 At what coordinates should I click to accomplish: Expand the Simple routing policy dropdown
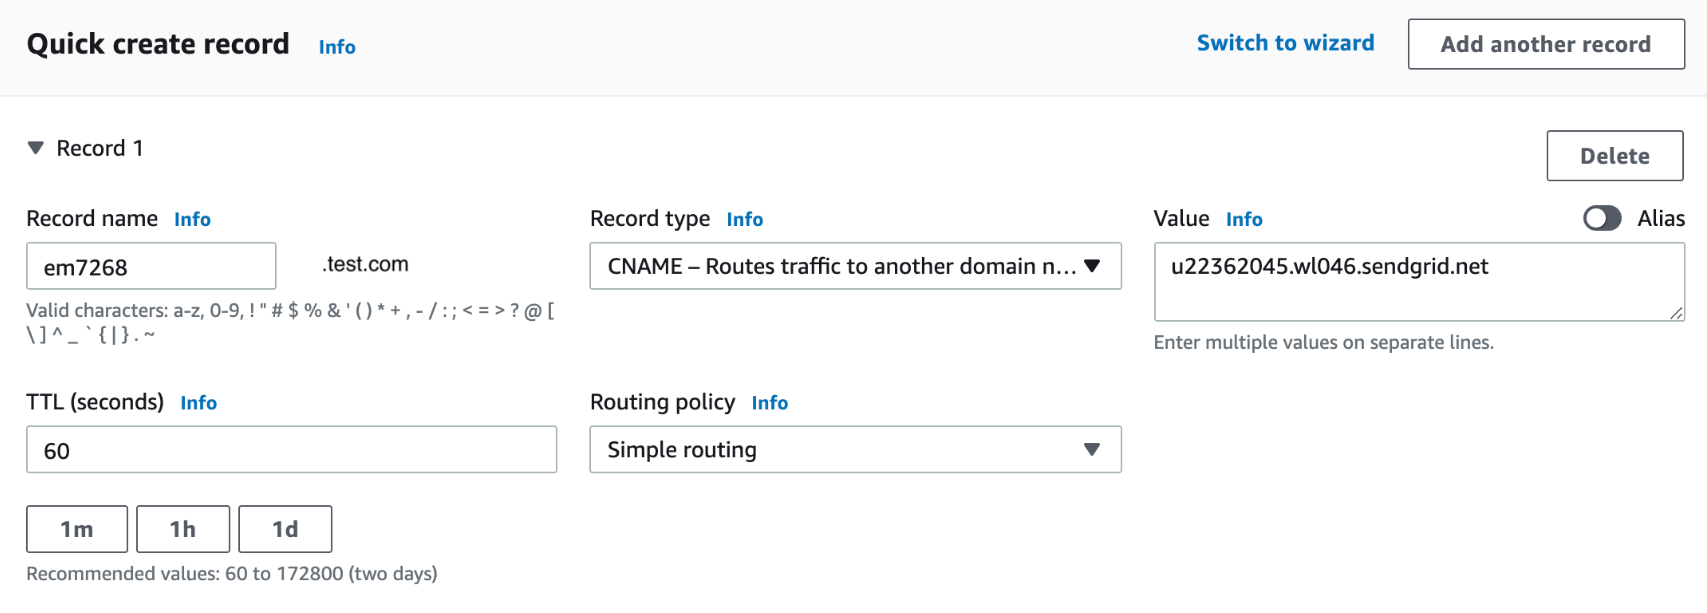click(x=855, y=450)
